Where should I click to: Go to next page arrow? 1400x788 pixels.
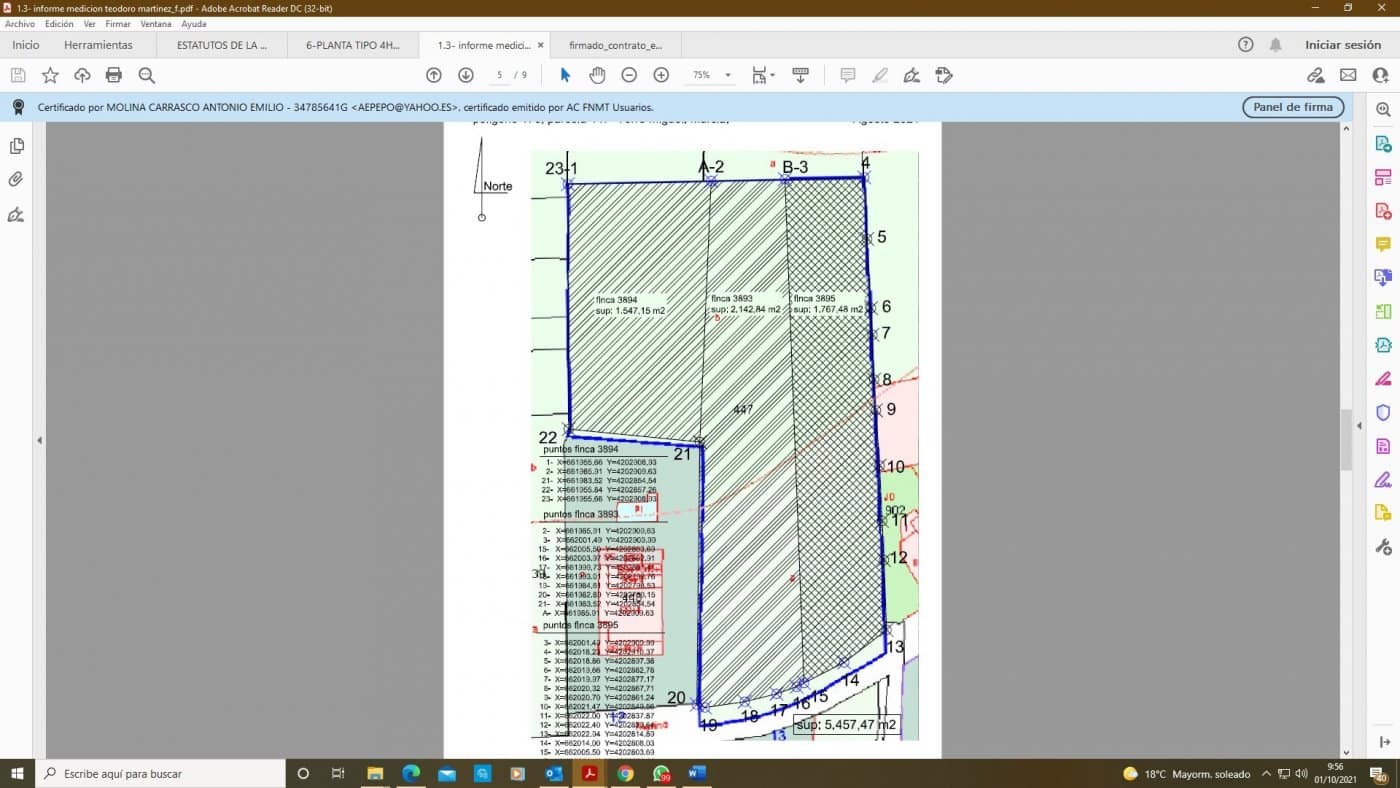pos(466,75)
